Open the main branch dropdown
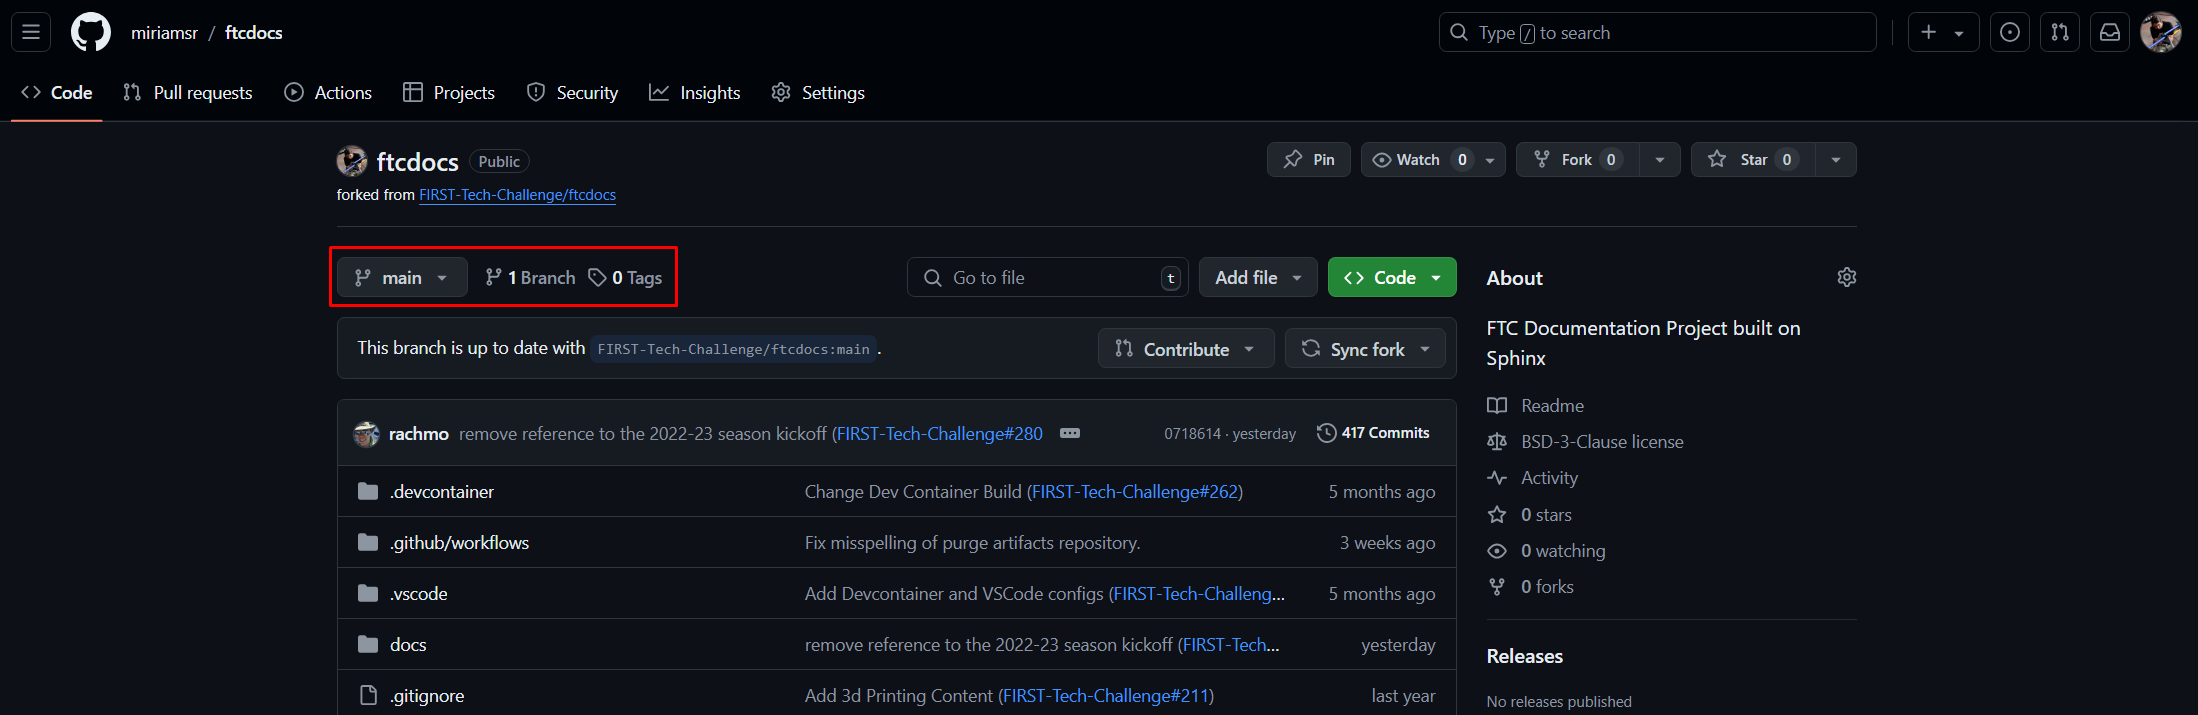Image resolution: width=2198 pixels, height=715 pixels. point(402,277)
